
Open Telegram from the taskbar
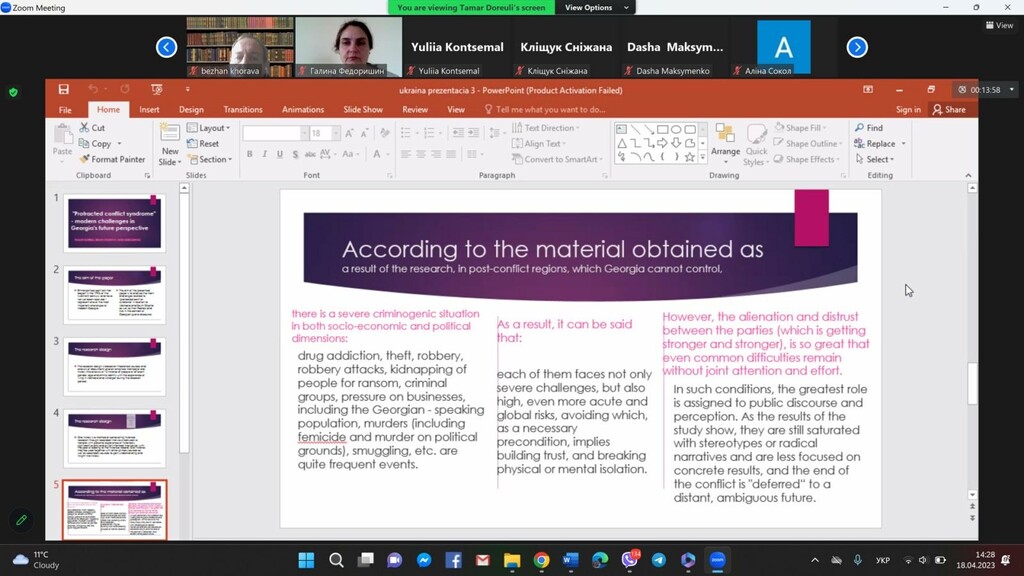click(659, 560)
